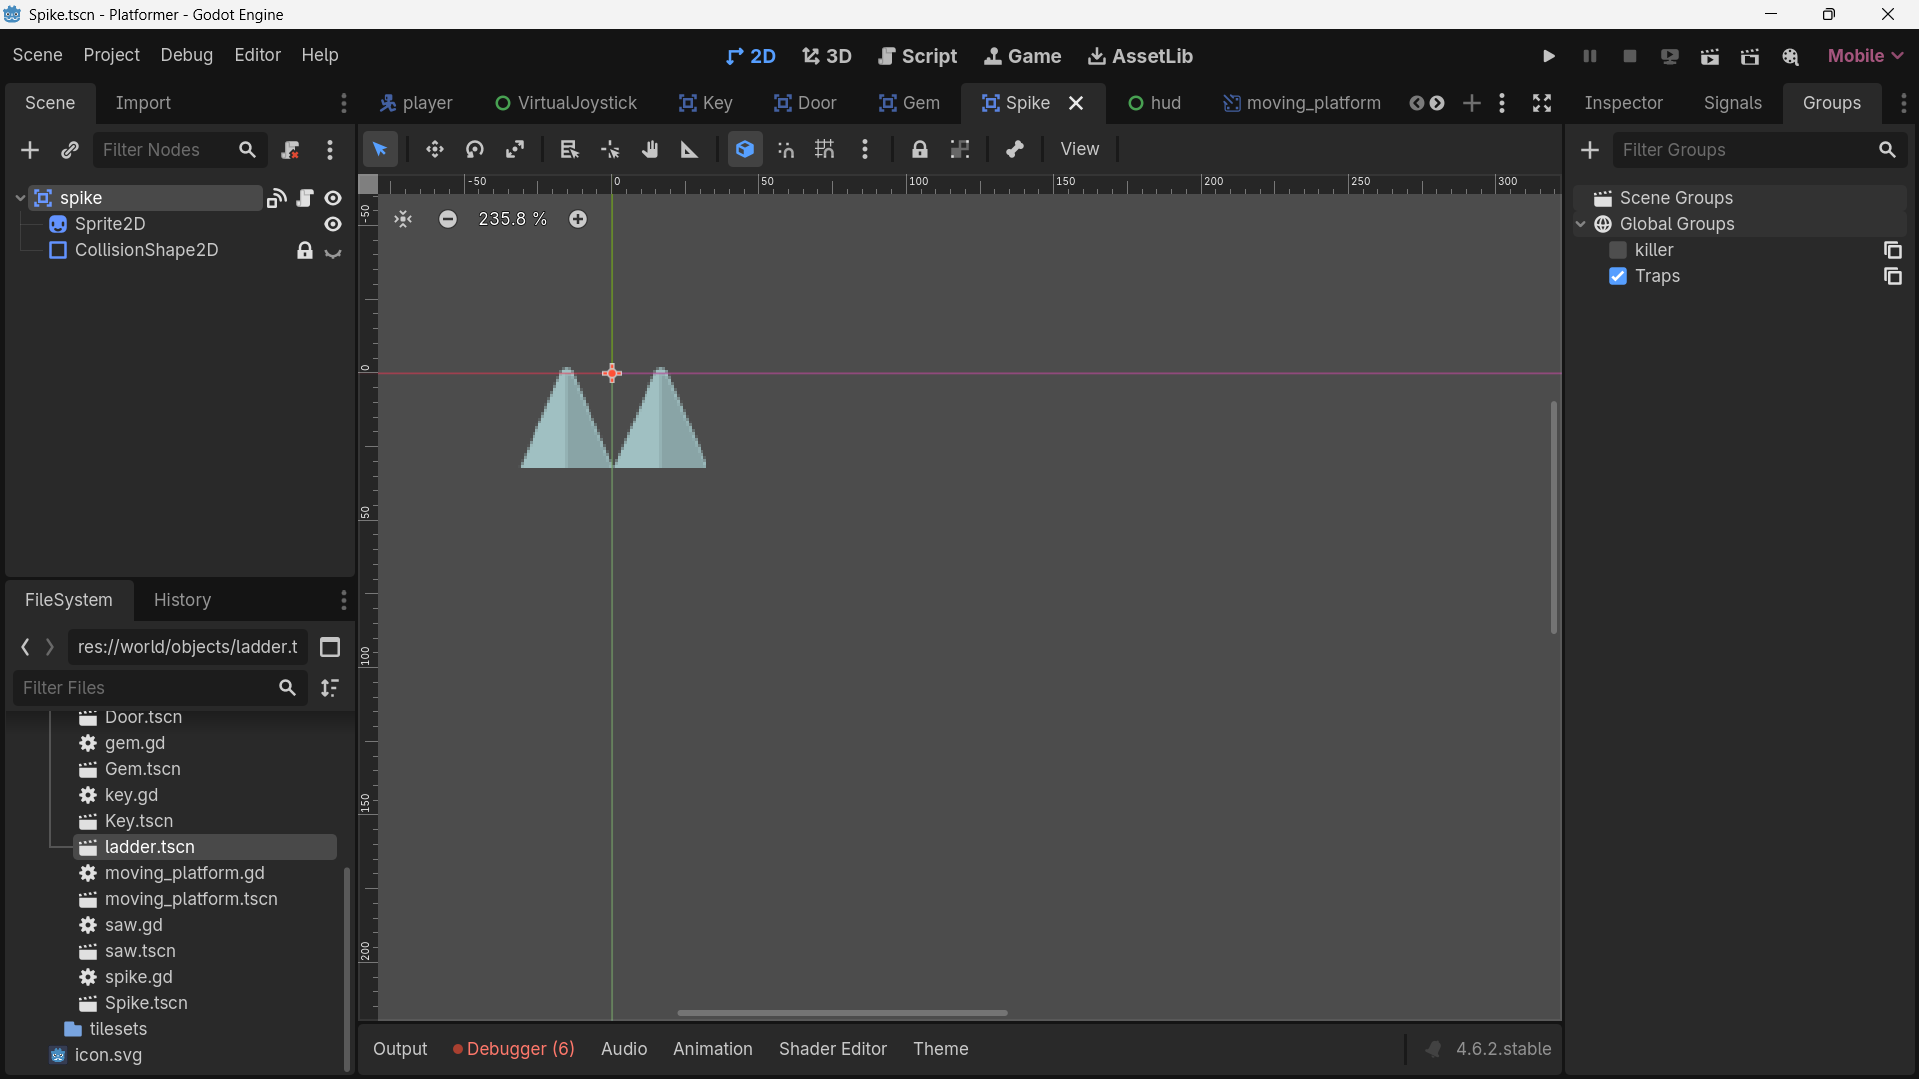Viewport: 1919px width, 1079px height.
Task: Zoom in on the 2D viewport
Action: coord(578,219)
